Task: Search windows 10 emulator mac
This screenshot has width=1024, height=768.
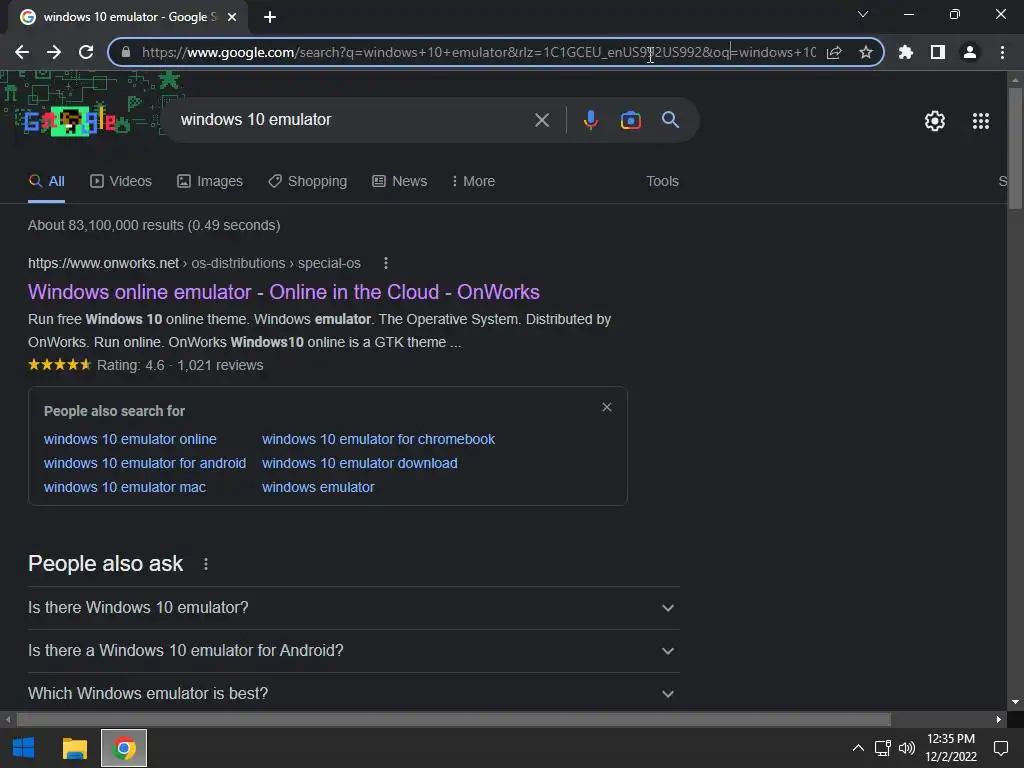Action: (x=125, y=487)
